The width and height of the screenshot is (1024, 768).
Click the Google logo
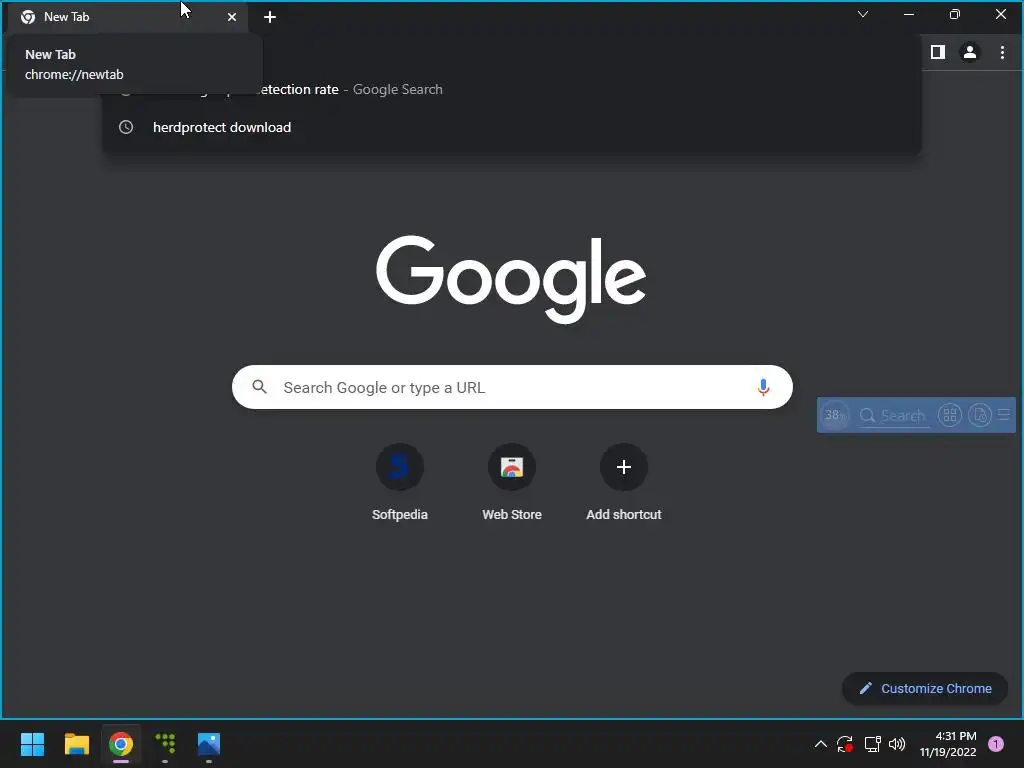(511, 280)
